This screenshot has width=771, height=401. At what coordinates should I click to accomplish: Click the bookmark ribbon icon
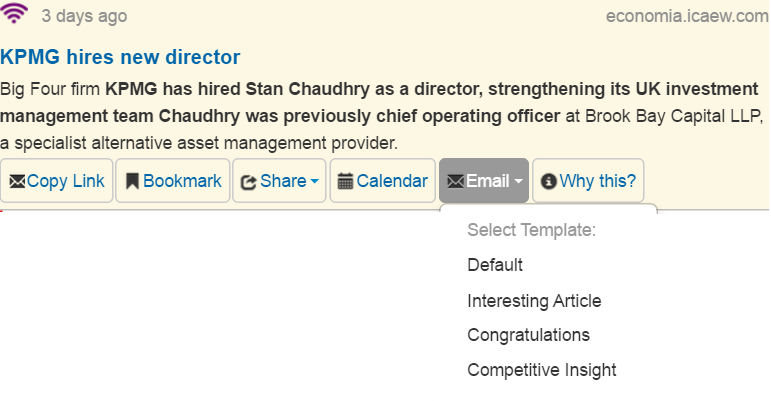[132, 181]
